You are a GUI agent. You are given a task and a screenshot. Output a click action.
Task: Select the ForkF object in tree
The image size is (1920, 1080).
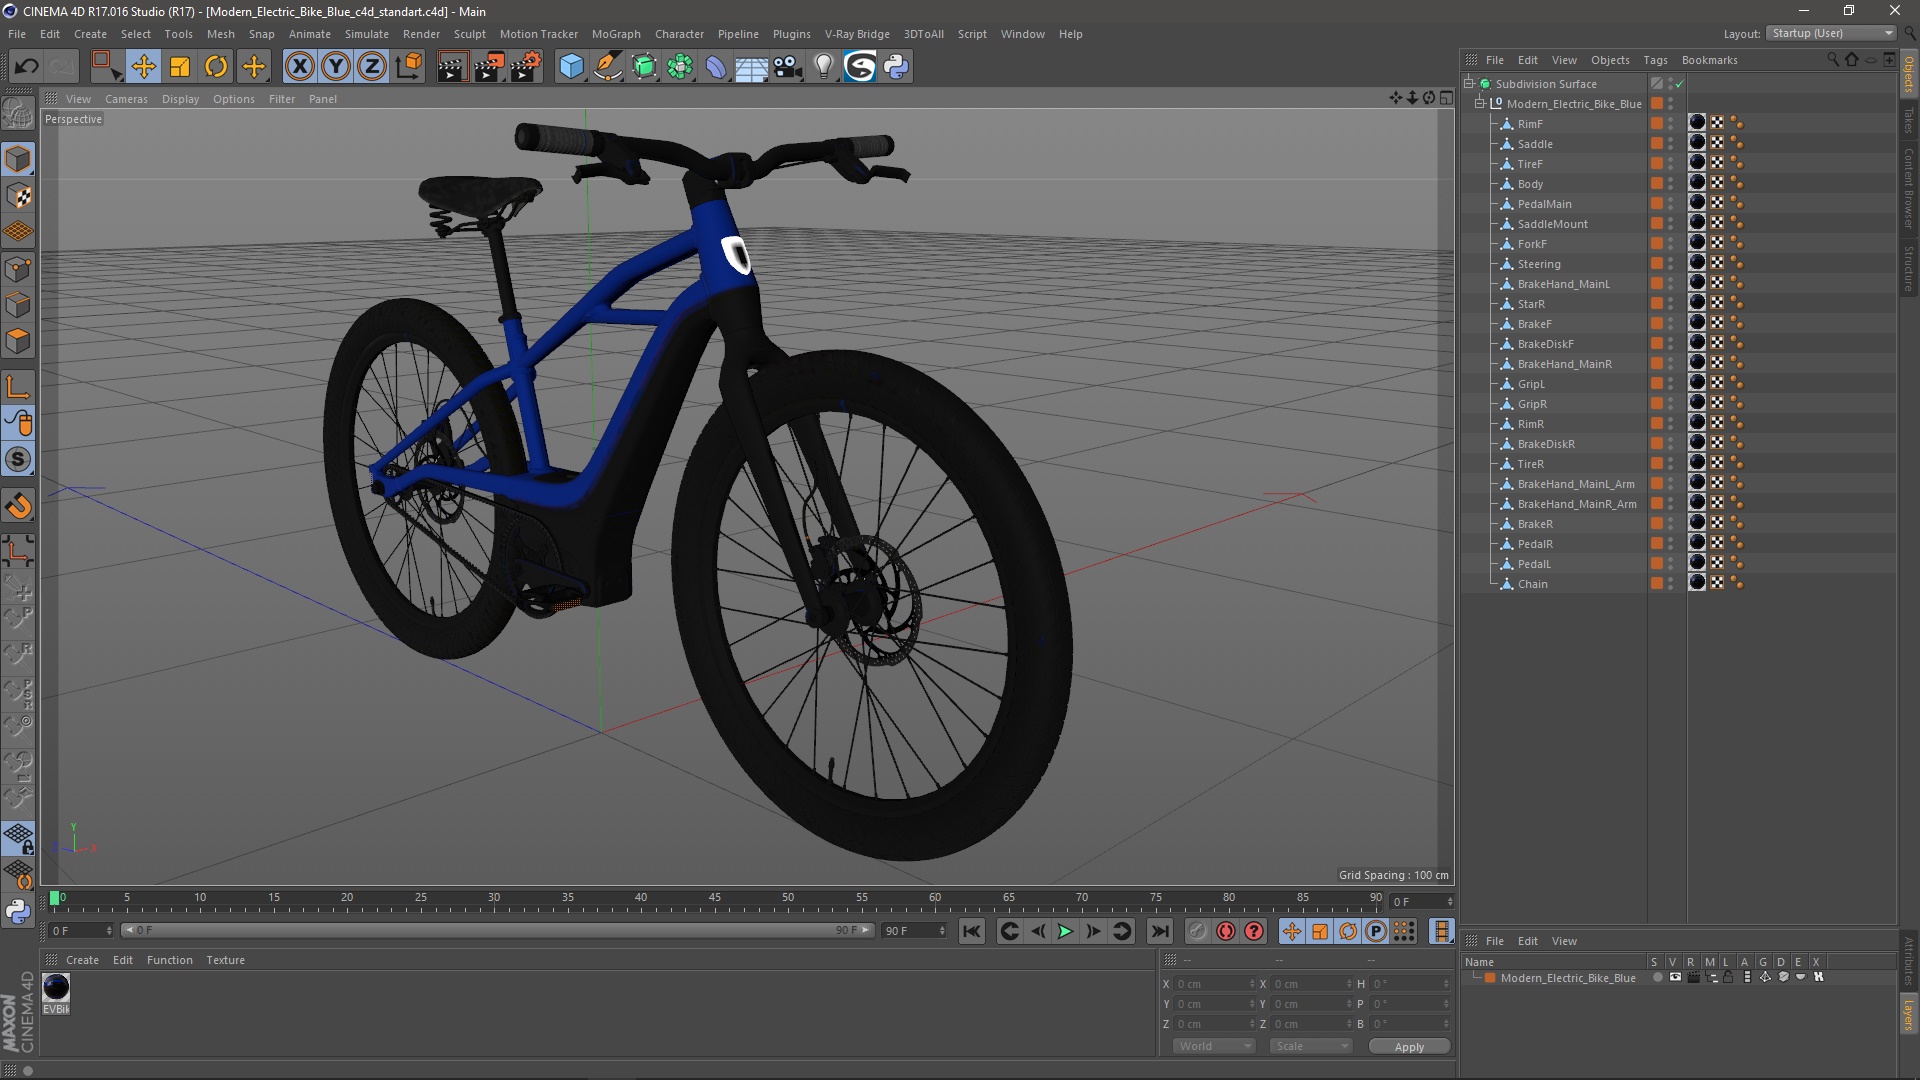[x=1531, y=244]
